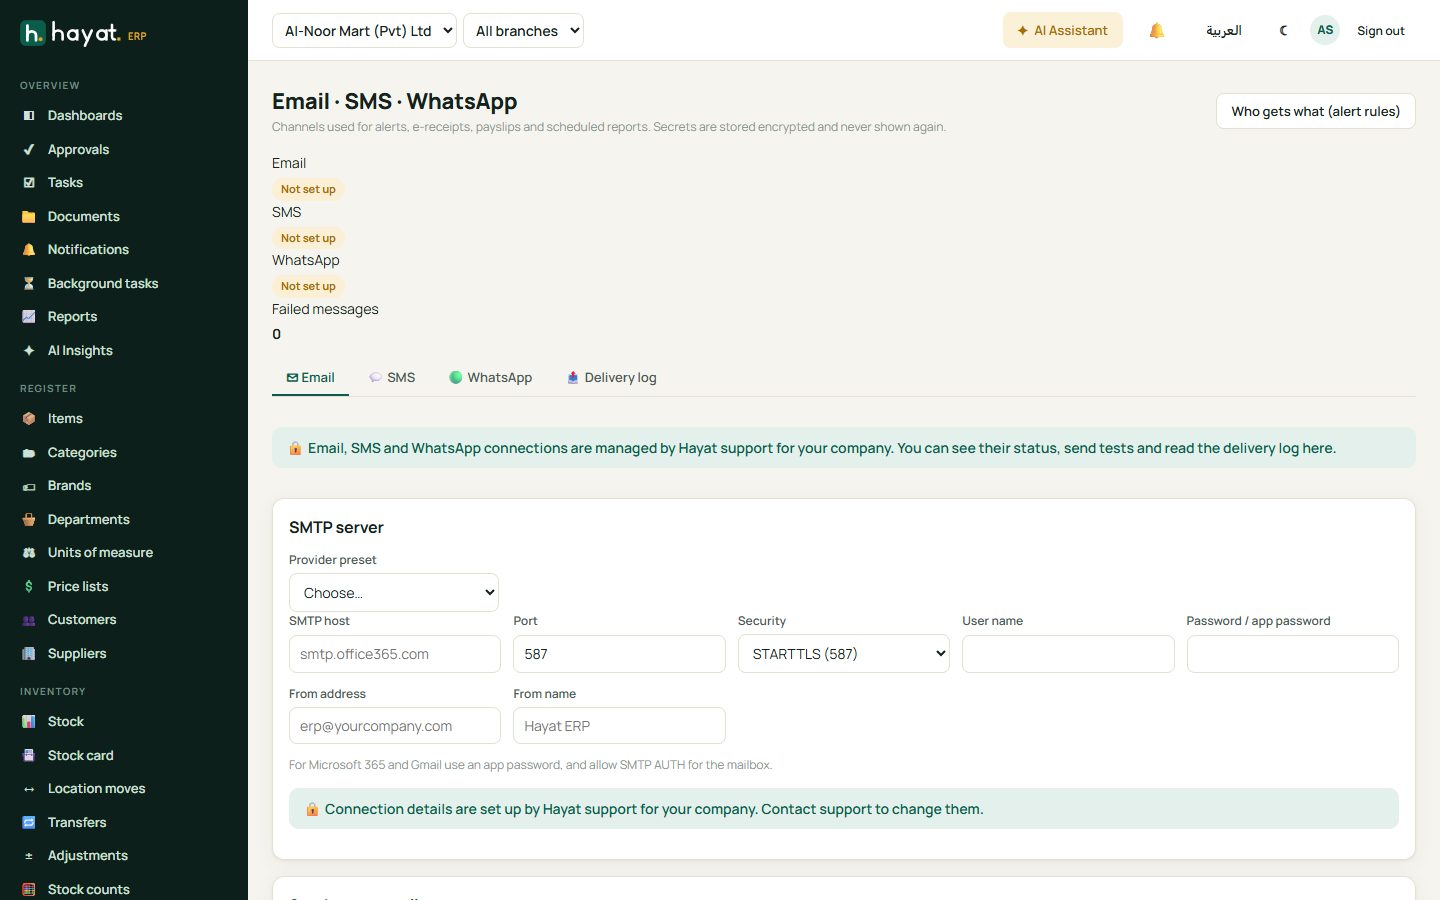Click the AI Insights sparkle icon

[x=29, y=351]
